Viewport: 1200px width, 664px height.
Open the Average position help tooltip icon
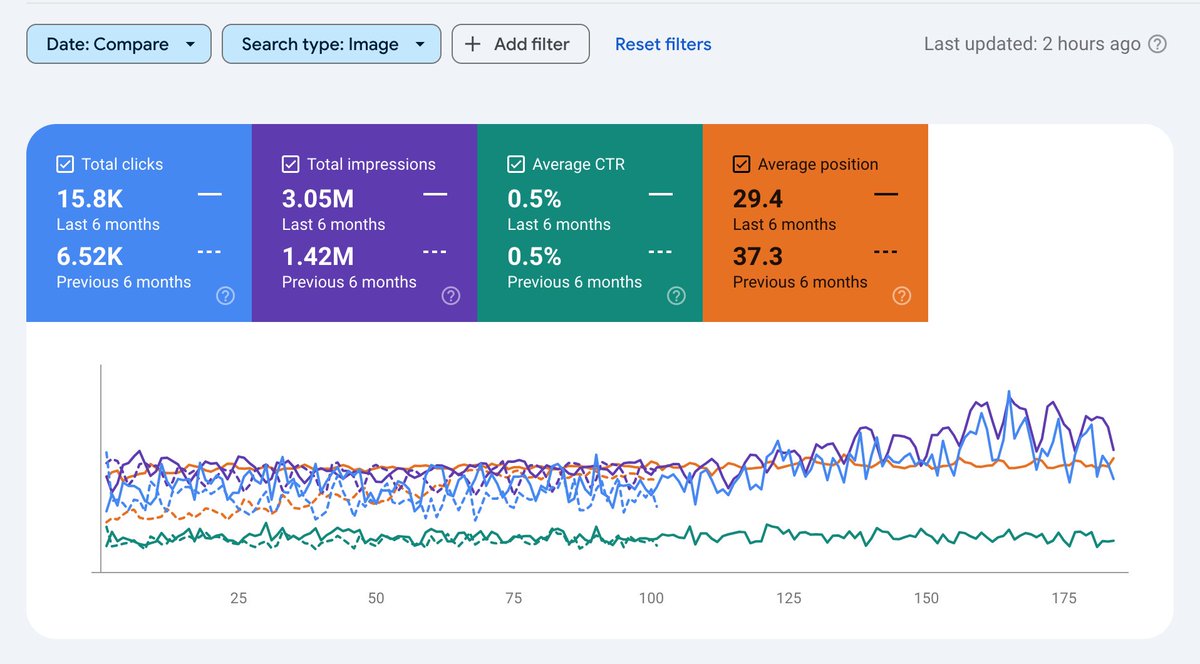click(902, 295)
